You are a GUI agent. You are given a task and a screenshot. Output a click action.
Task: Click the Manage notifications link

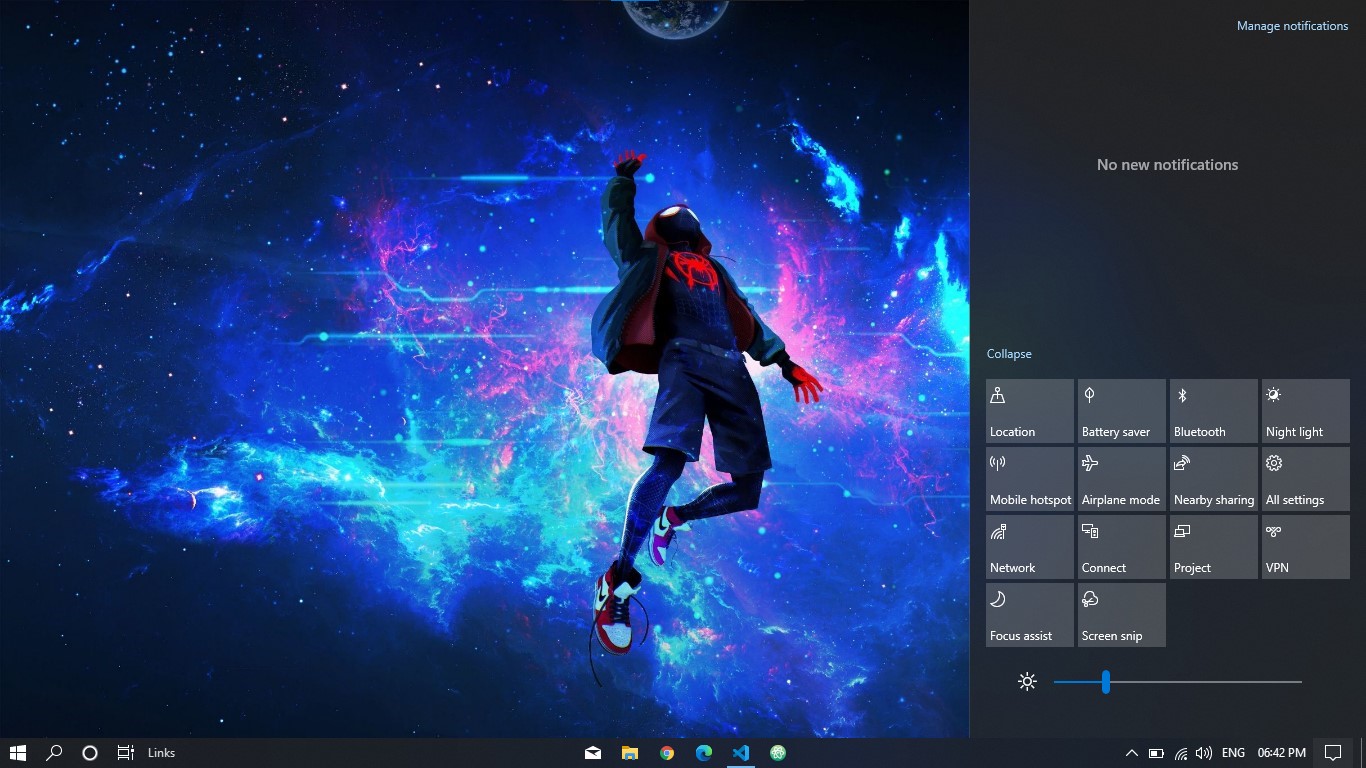click(1292, 26)
